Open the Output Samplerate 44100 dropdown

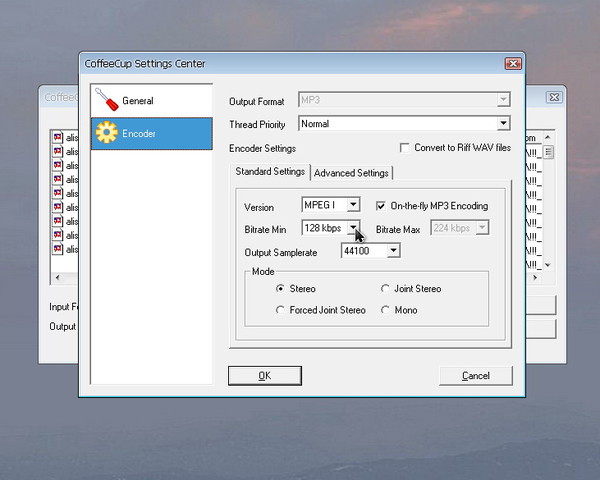point(393,251)
